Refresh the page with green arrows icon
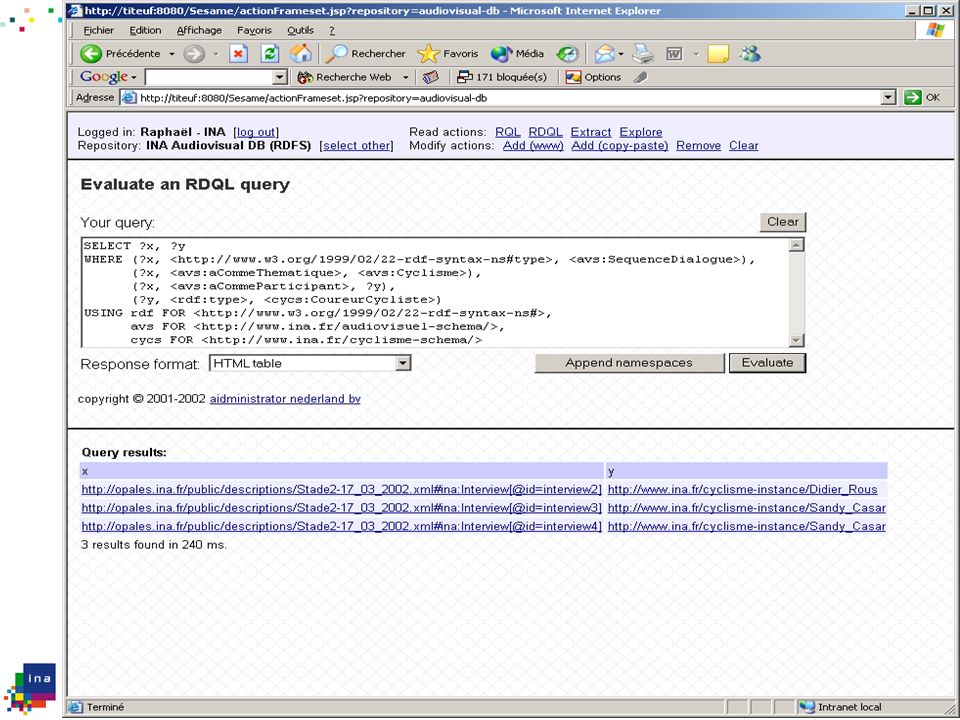 pos(269,54)
